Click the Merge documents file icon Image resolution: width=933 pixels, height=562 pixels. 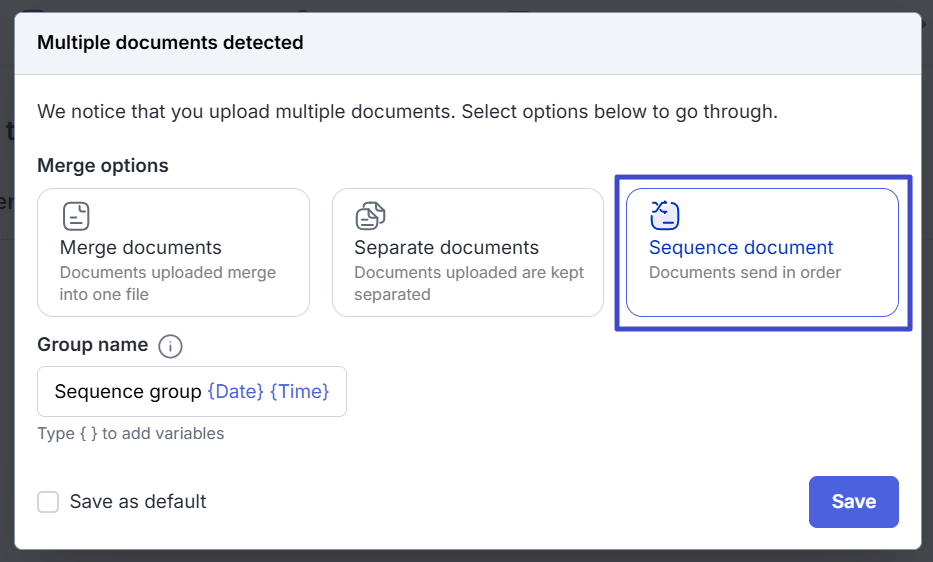coord(76,215)
